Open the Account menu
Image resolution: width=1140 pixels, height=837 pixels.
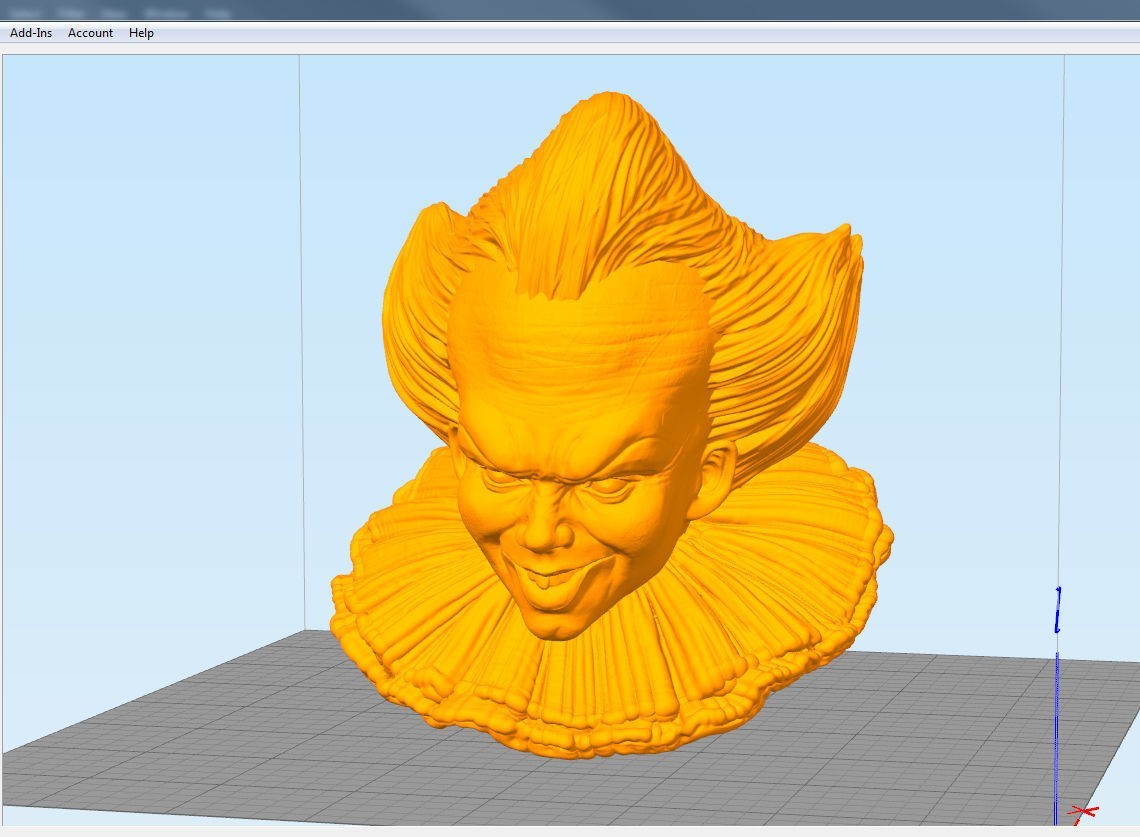click(90, 33)
